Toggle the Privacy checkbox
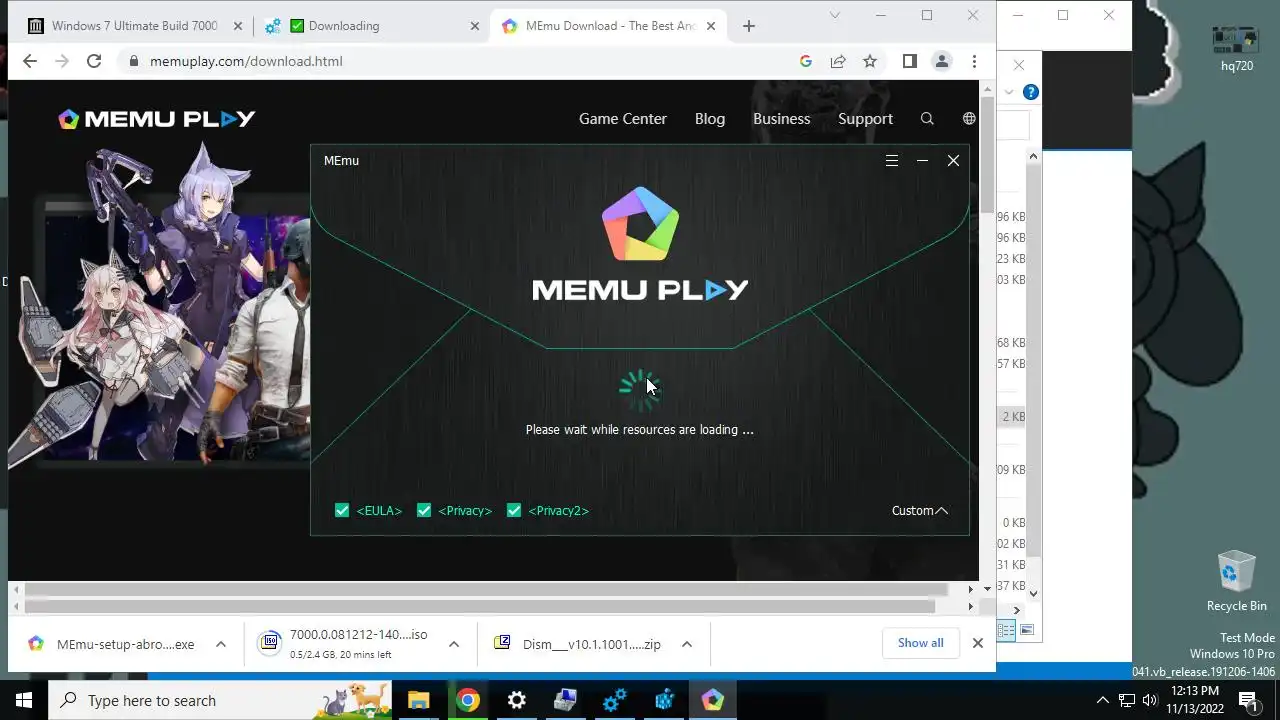Image resolution: width=1280 pixels, height=720 pixels. (x=424, y=510)
